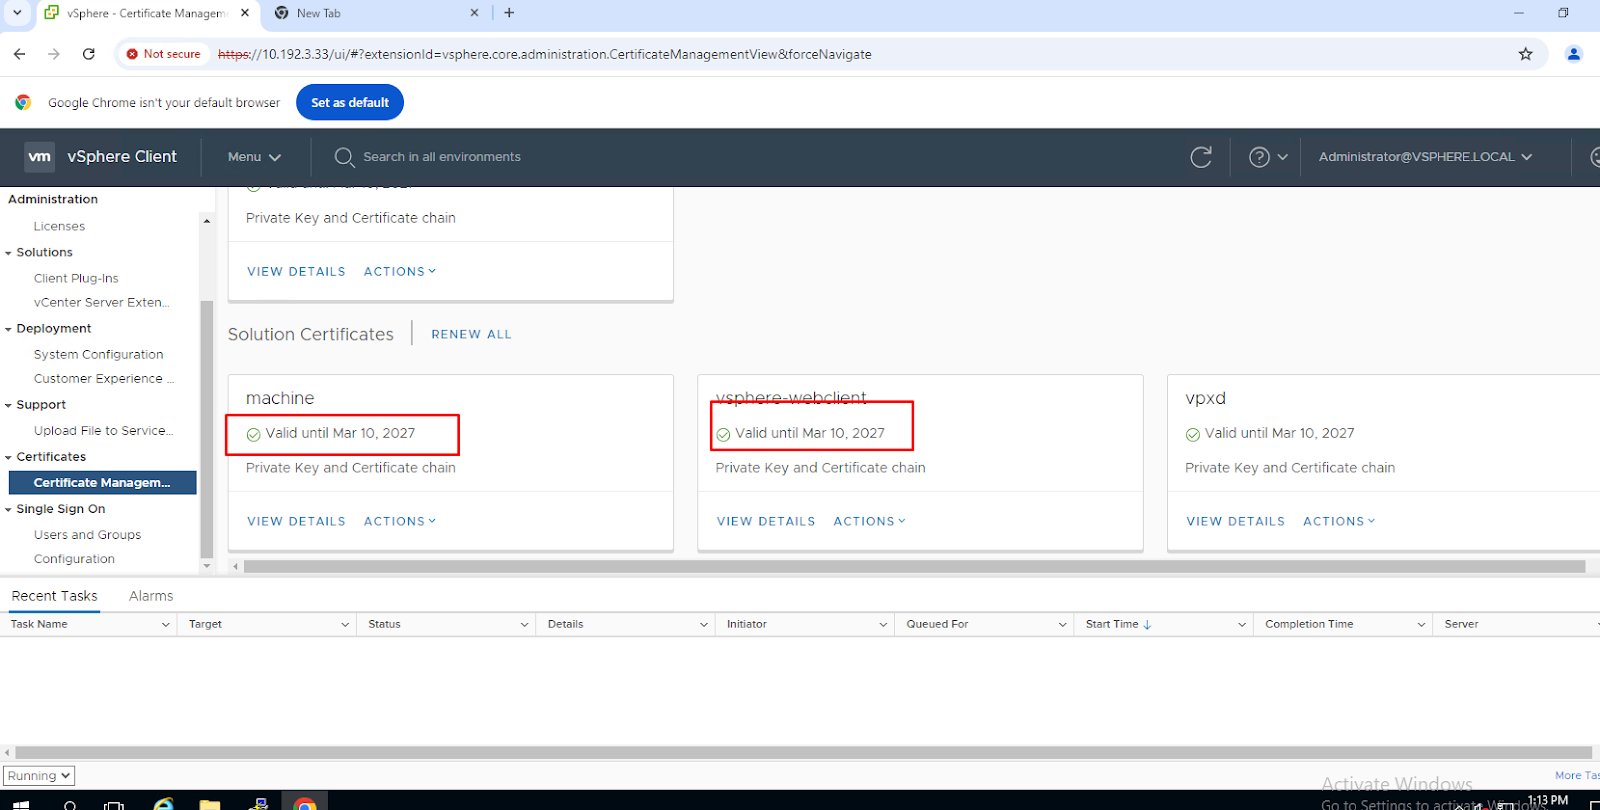The image size is (1600, 810).
Task: Click the browser address bar URL
Action: coord(544,54)
